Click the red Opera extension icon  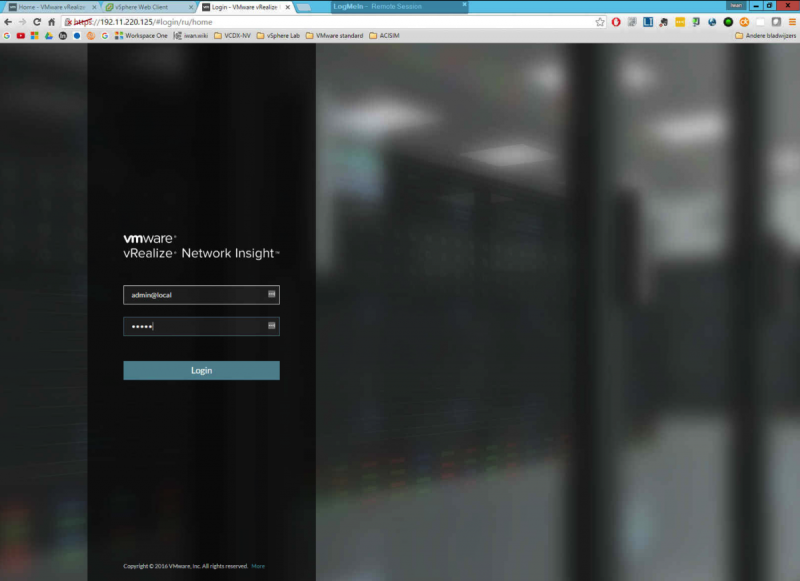(x=616, y=21)
